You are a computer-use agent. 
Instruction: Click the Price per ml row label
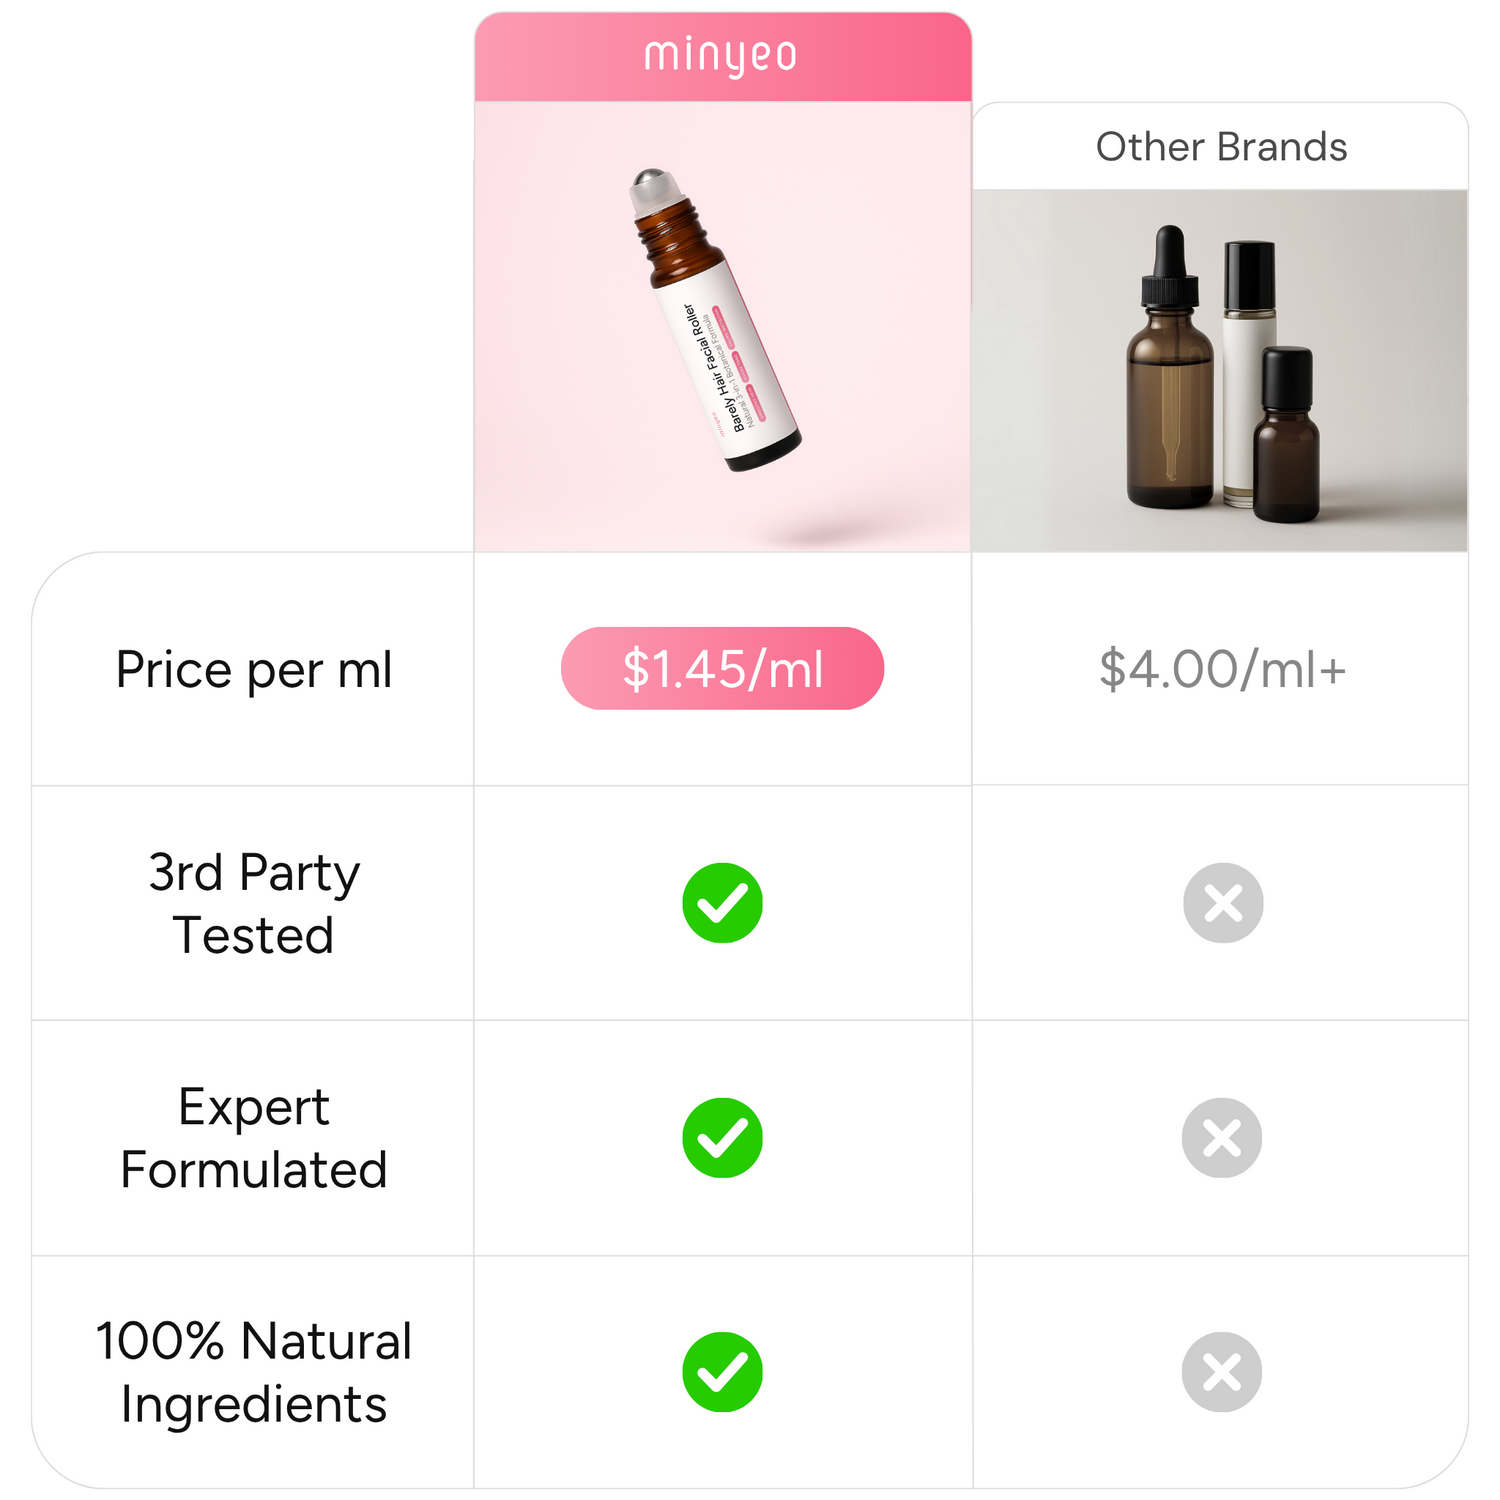(254, 669)
